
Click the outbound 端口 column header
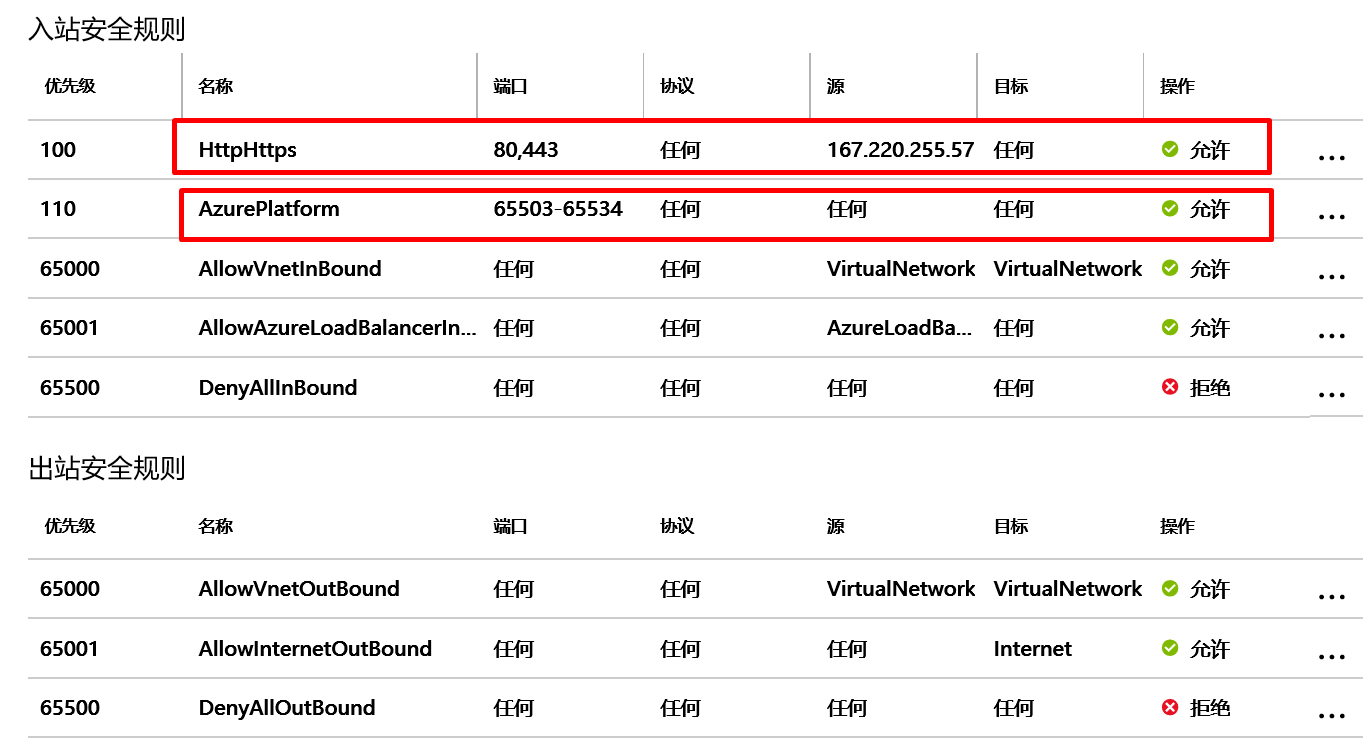pos(510,526)
